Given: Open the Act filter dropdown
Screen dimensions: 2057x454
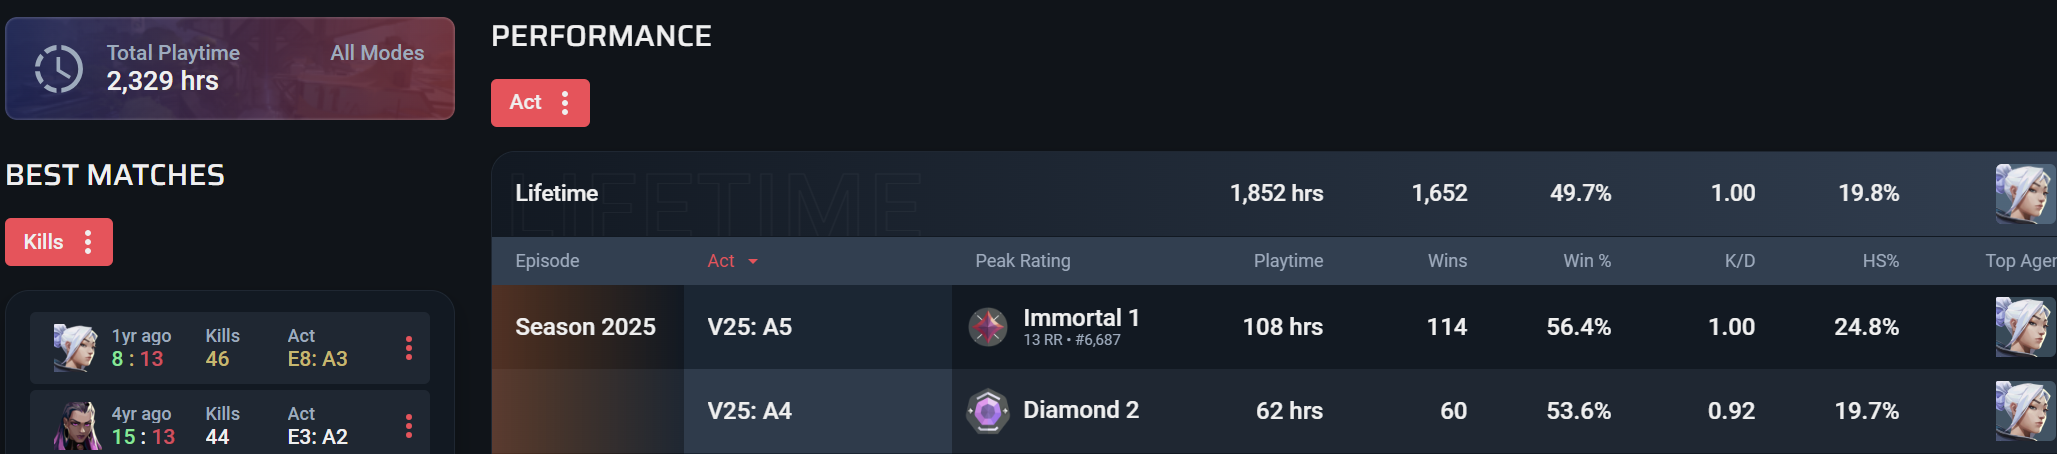Looking at the screenshot, I should click(x=540, y=103).
